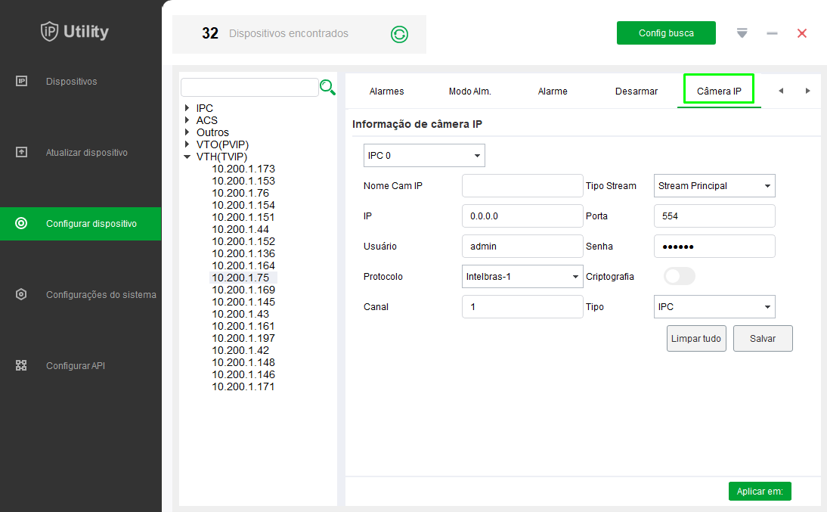
Task: Select device 10.200.1.75
Action: (241, 278)
